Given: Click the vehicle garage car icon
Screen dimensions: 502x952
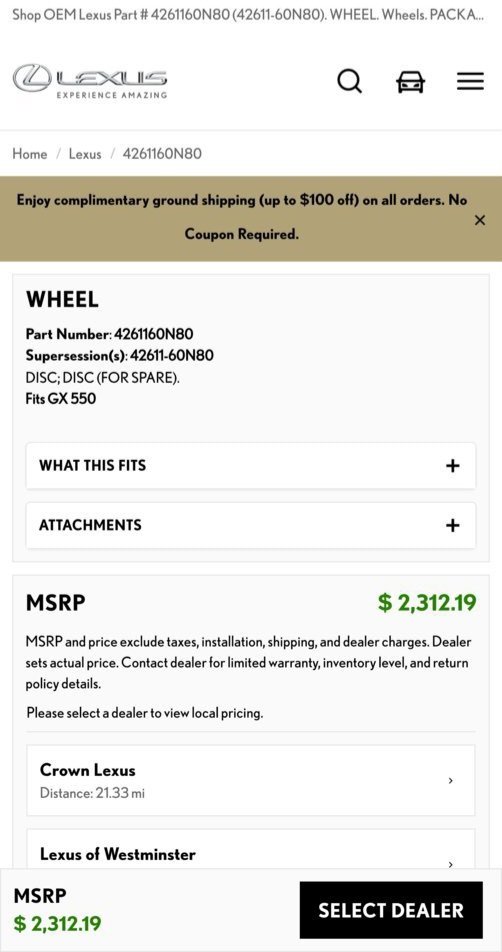Looking at the screenshot, I should point(411,81).
